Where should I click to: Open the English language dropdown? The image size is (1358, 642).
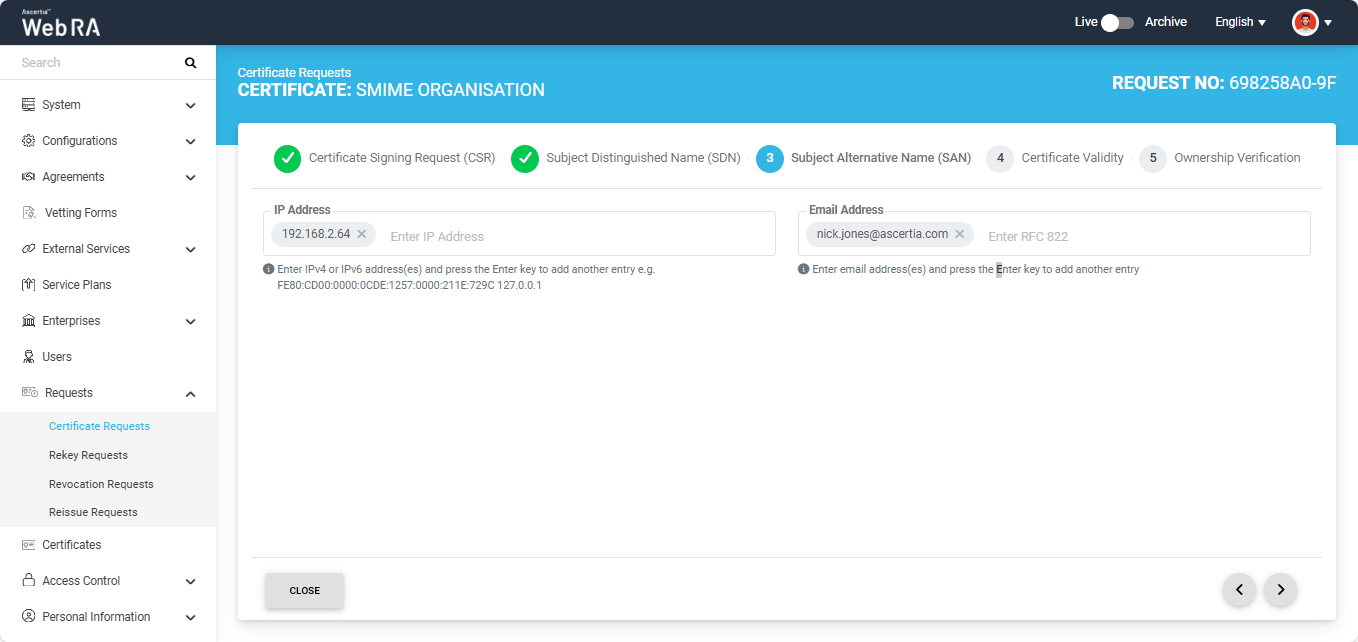pos(1240,22)
